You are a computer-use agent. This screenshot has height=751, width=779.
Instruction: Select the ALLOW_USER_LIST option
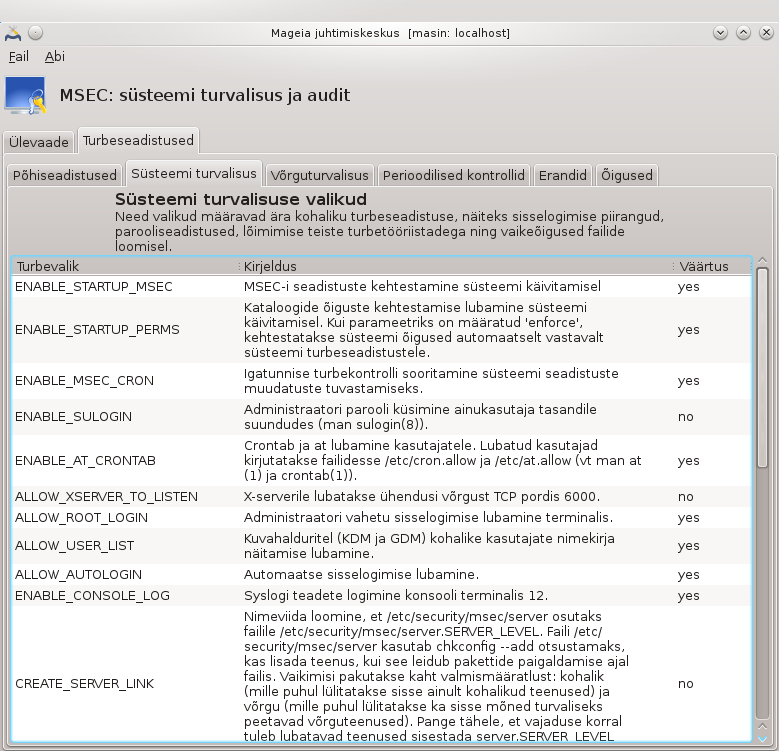(x=382, y=546)
